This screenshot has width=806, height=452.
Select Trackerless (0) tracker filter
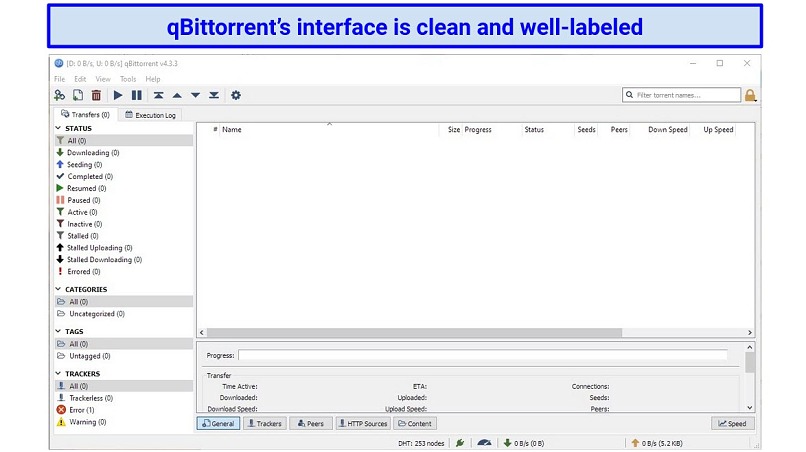(x=124, y=398)
